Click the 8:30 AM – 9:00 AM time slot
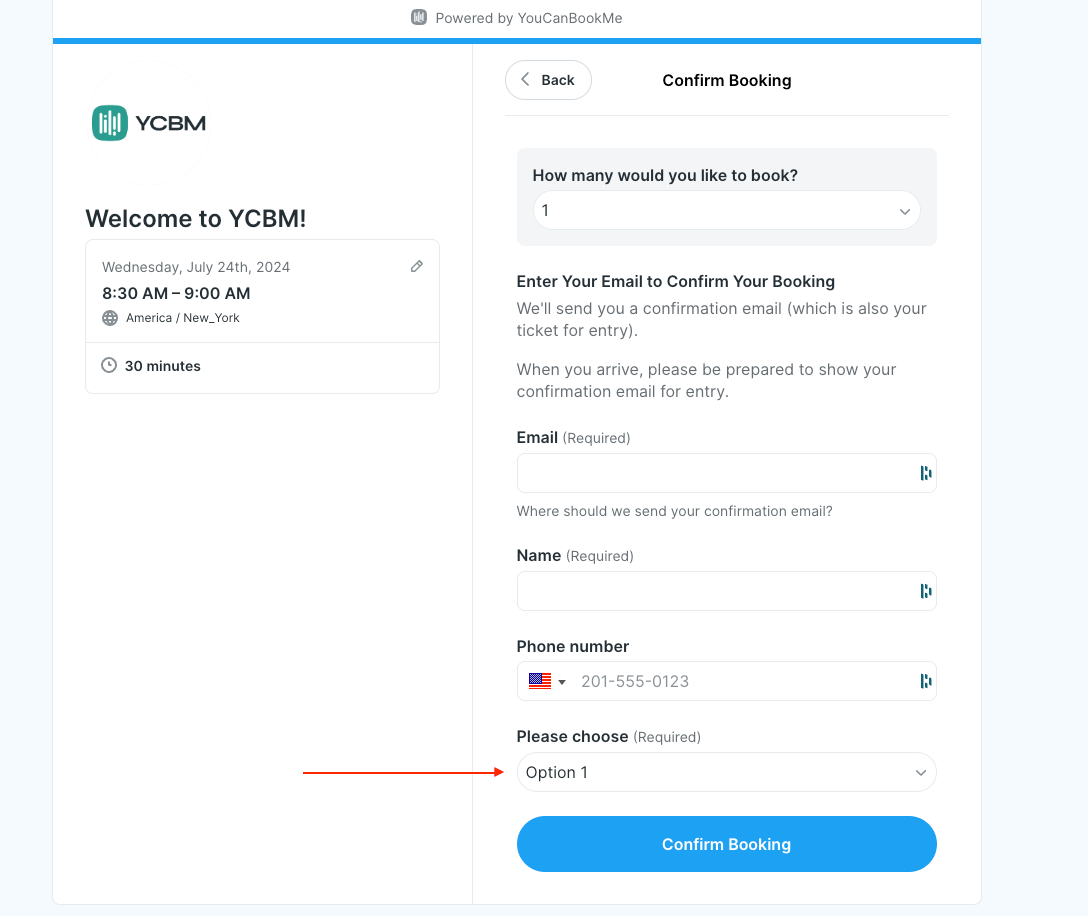 [x=176, y=294]
